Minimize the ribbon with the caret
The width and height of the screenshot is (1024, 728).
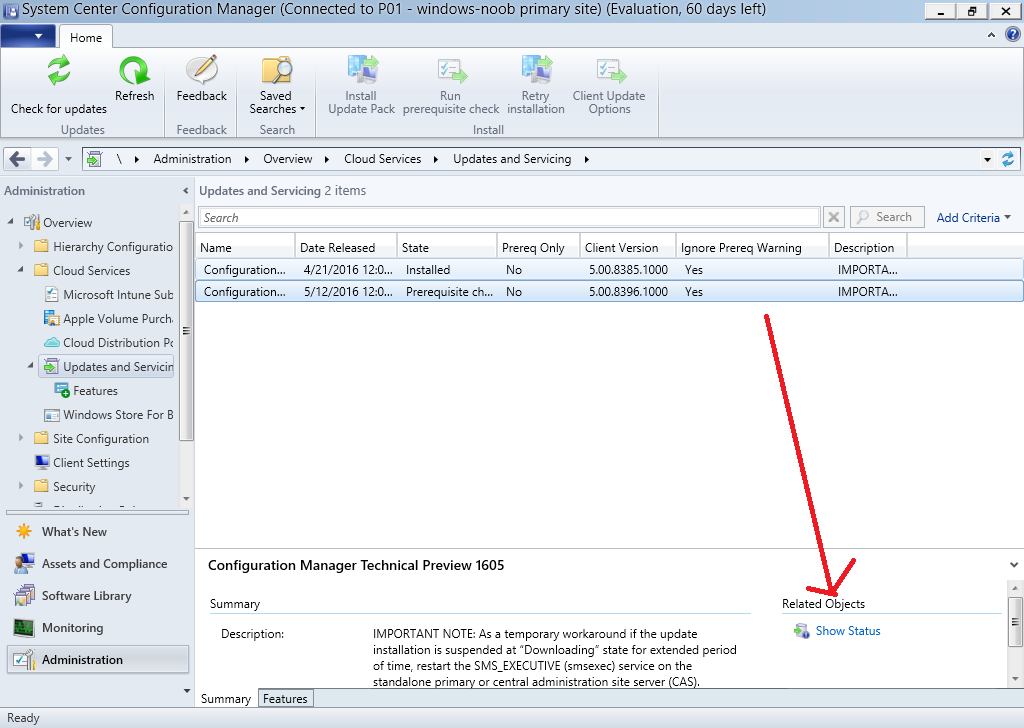point(991,35)
